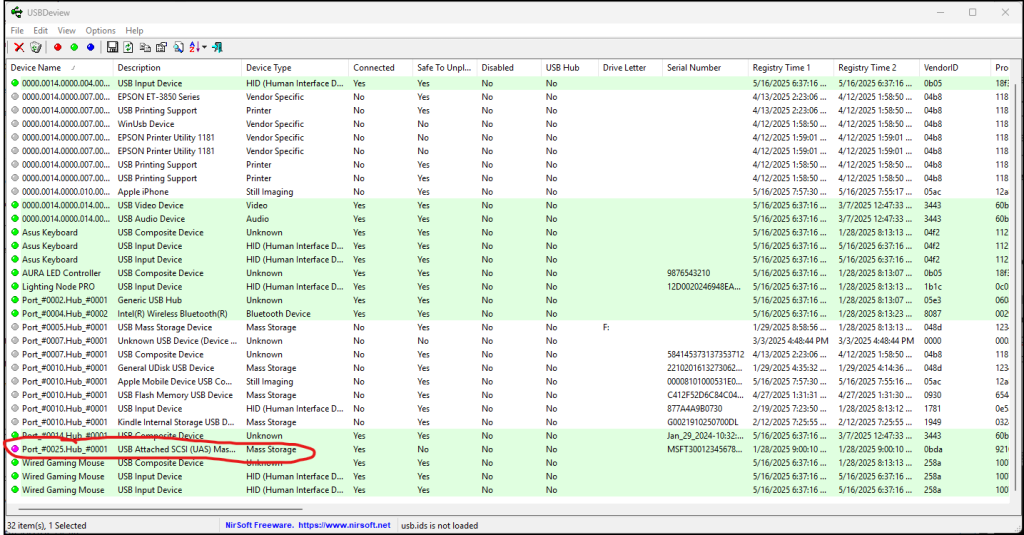This screenshot has height=535, width=1024.
Task: Click the floppy disk save icon
Action: point(112,47)
